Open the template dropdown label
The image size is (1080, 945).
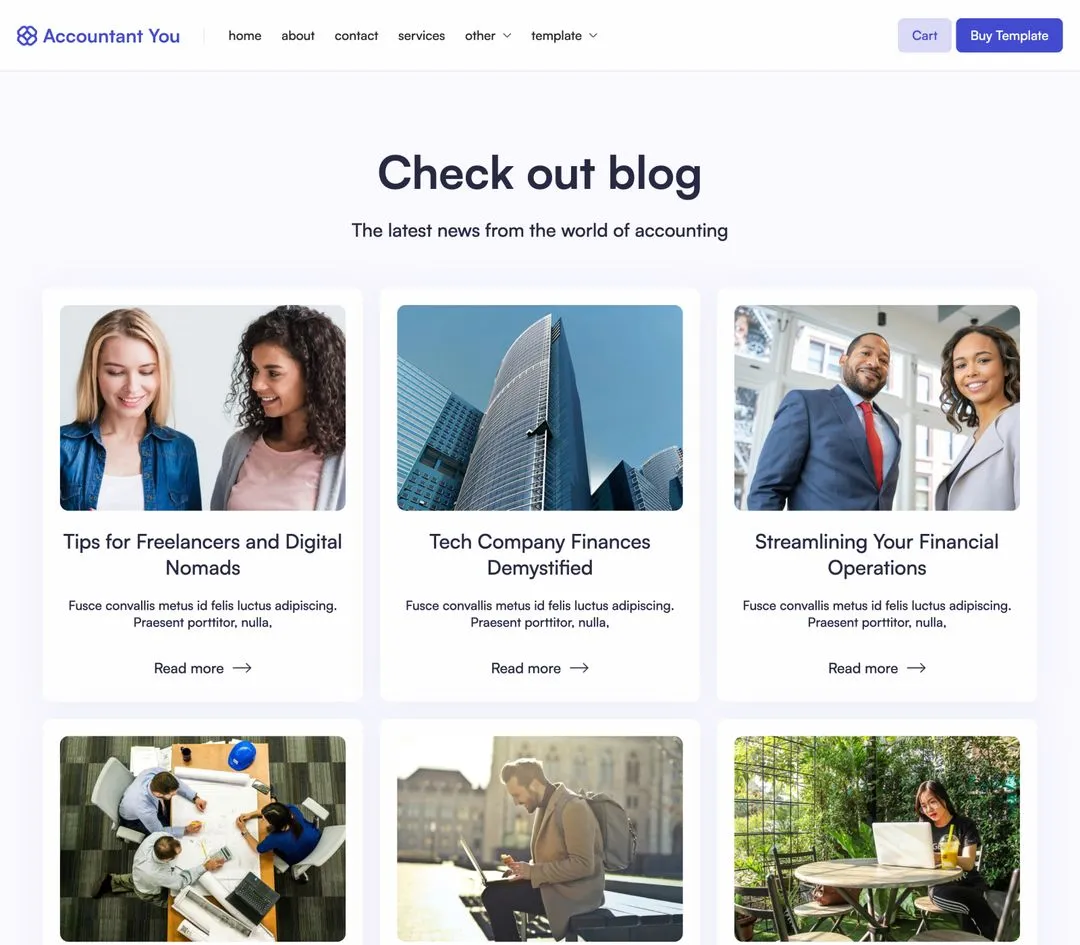556,36
